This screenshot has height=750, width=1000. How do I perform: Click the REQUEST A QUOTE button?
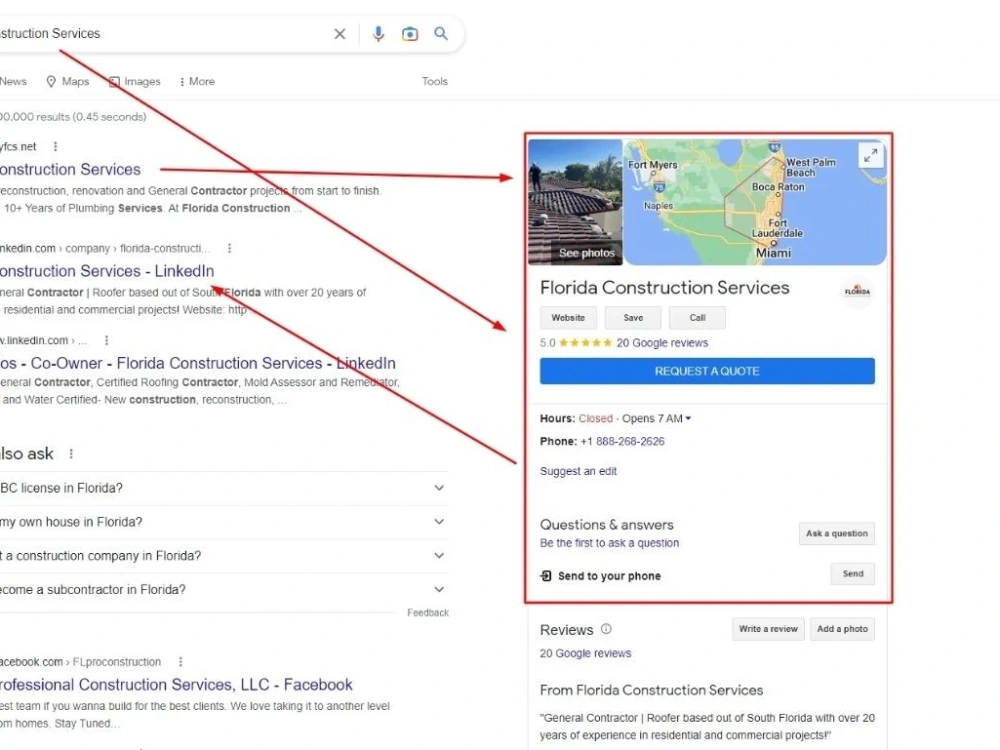click(x=707, y=371)
